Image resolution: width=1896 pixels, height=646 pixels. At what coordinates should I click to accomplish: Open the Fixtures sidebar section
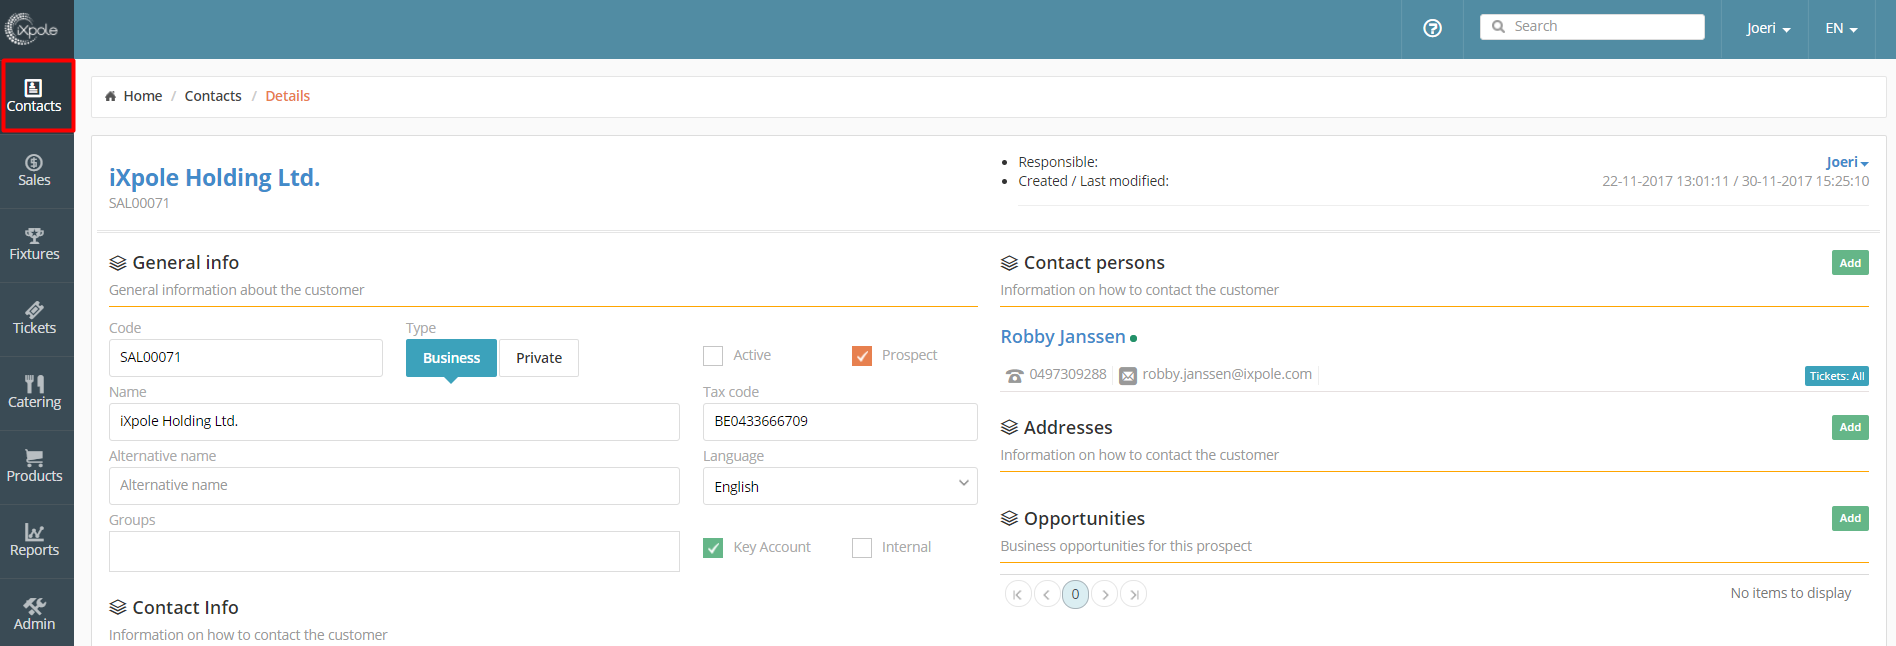[36, 245]
